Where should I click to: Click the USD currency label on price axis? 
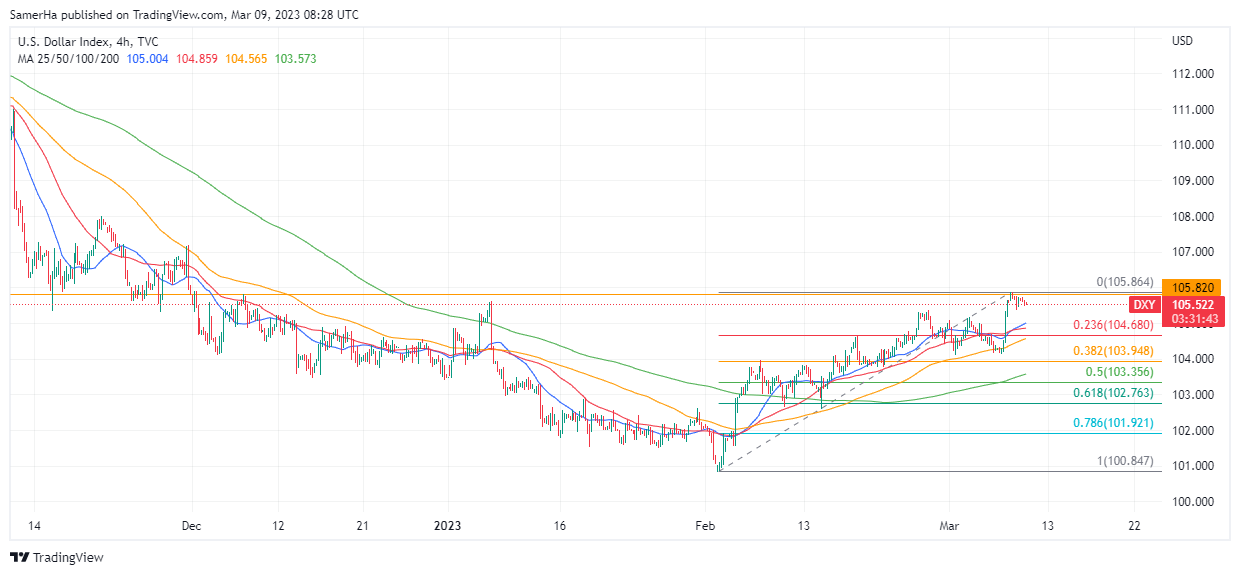click(1182, 41)
